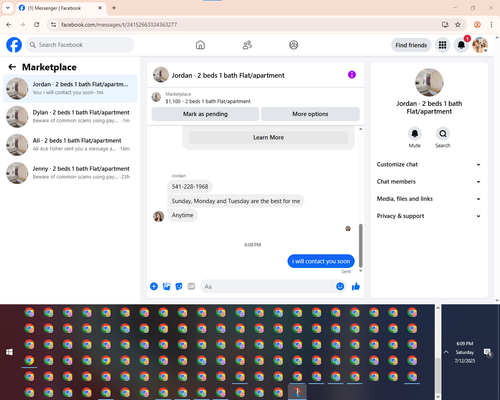This screenshot has height=400, width=500.
Task: Open more actions with the blue plus icon
Action: tap(154, 286)
